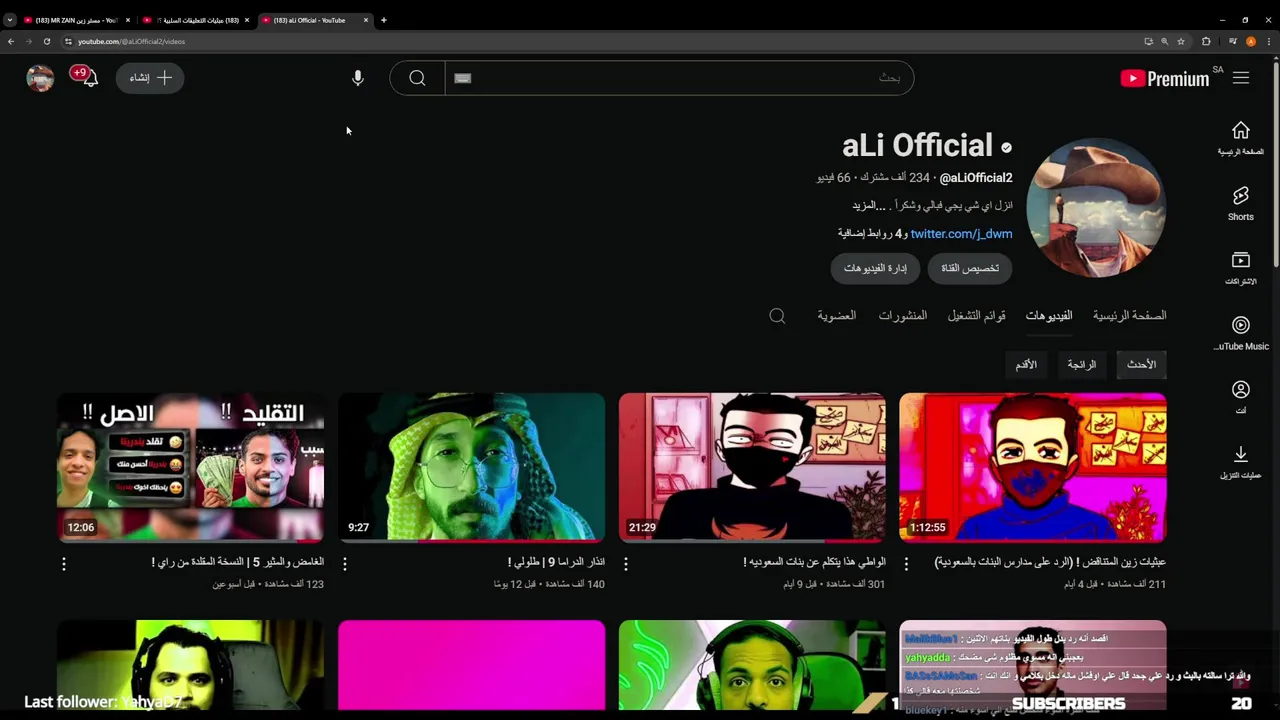The height and width of the screenshot is (720, 1280).
Task: Start voice search with the microphone
Action: 358,78
